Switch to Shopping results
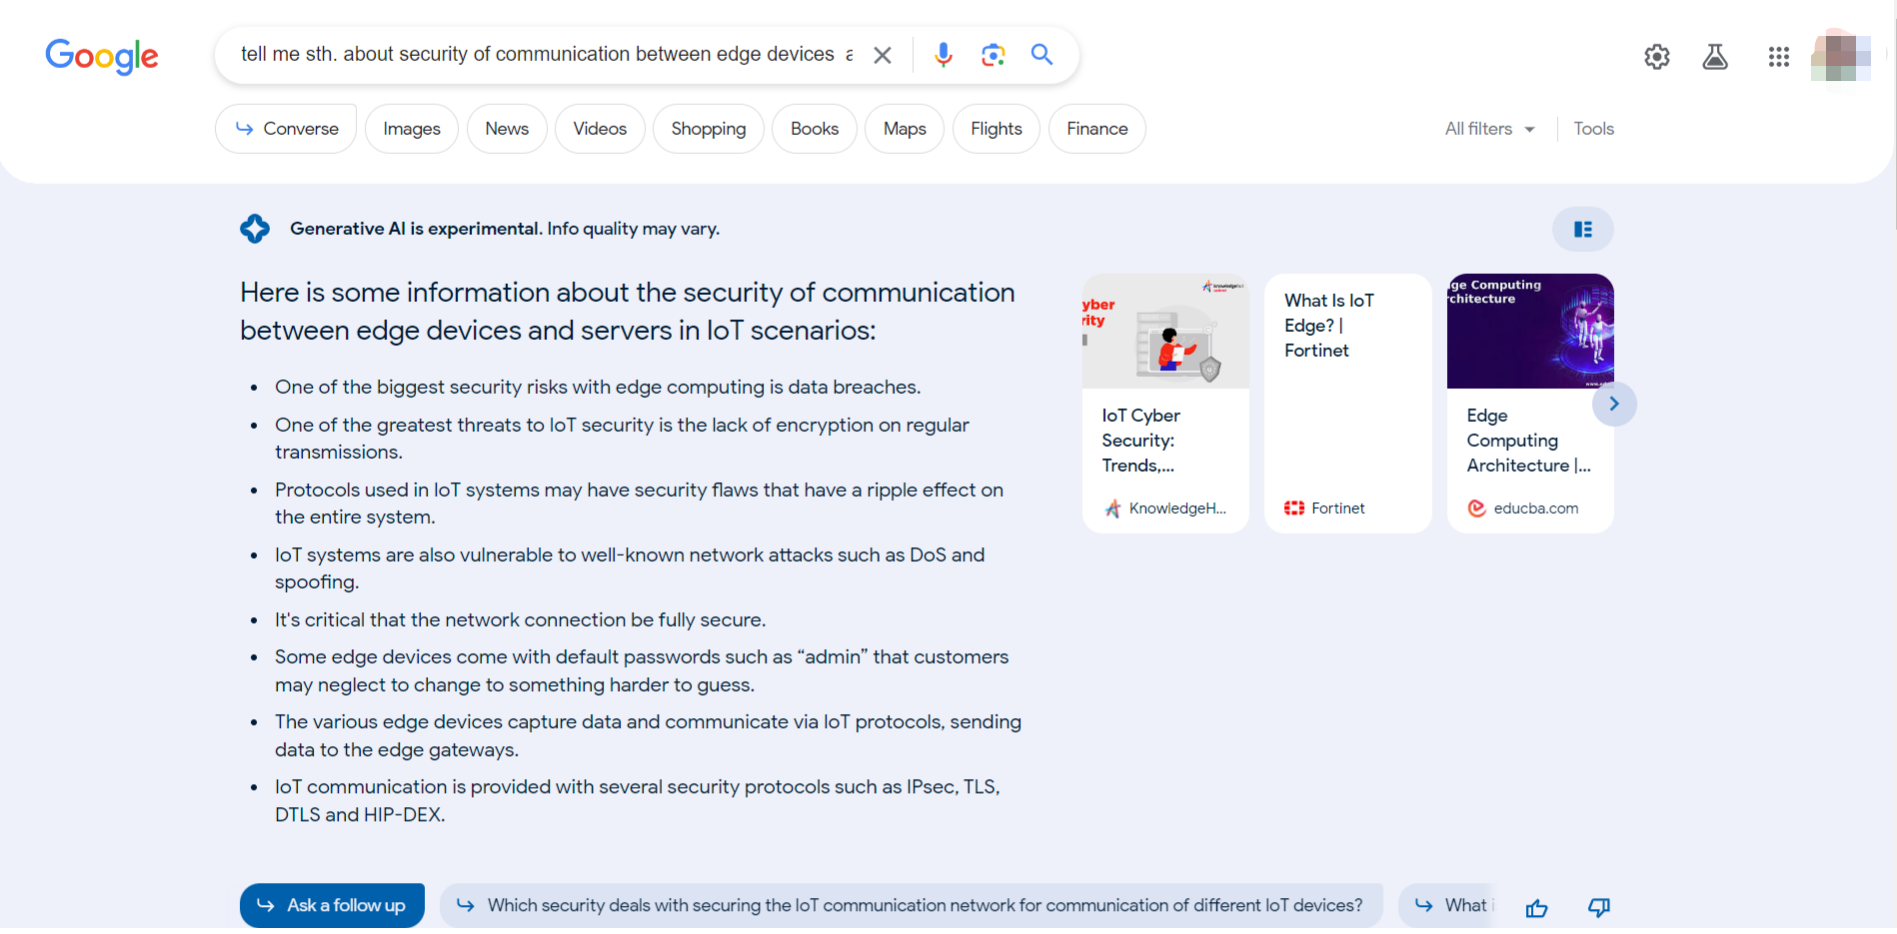Viewport: 1897px width, 934px height. pos(708,129)
